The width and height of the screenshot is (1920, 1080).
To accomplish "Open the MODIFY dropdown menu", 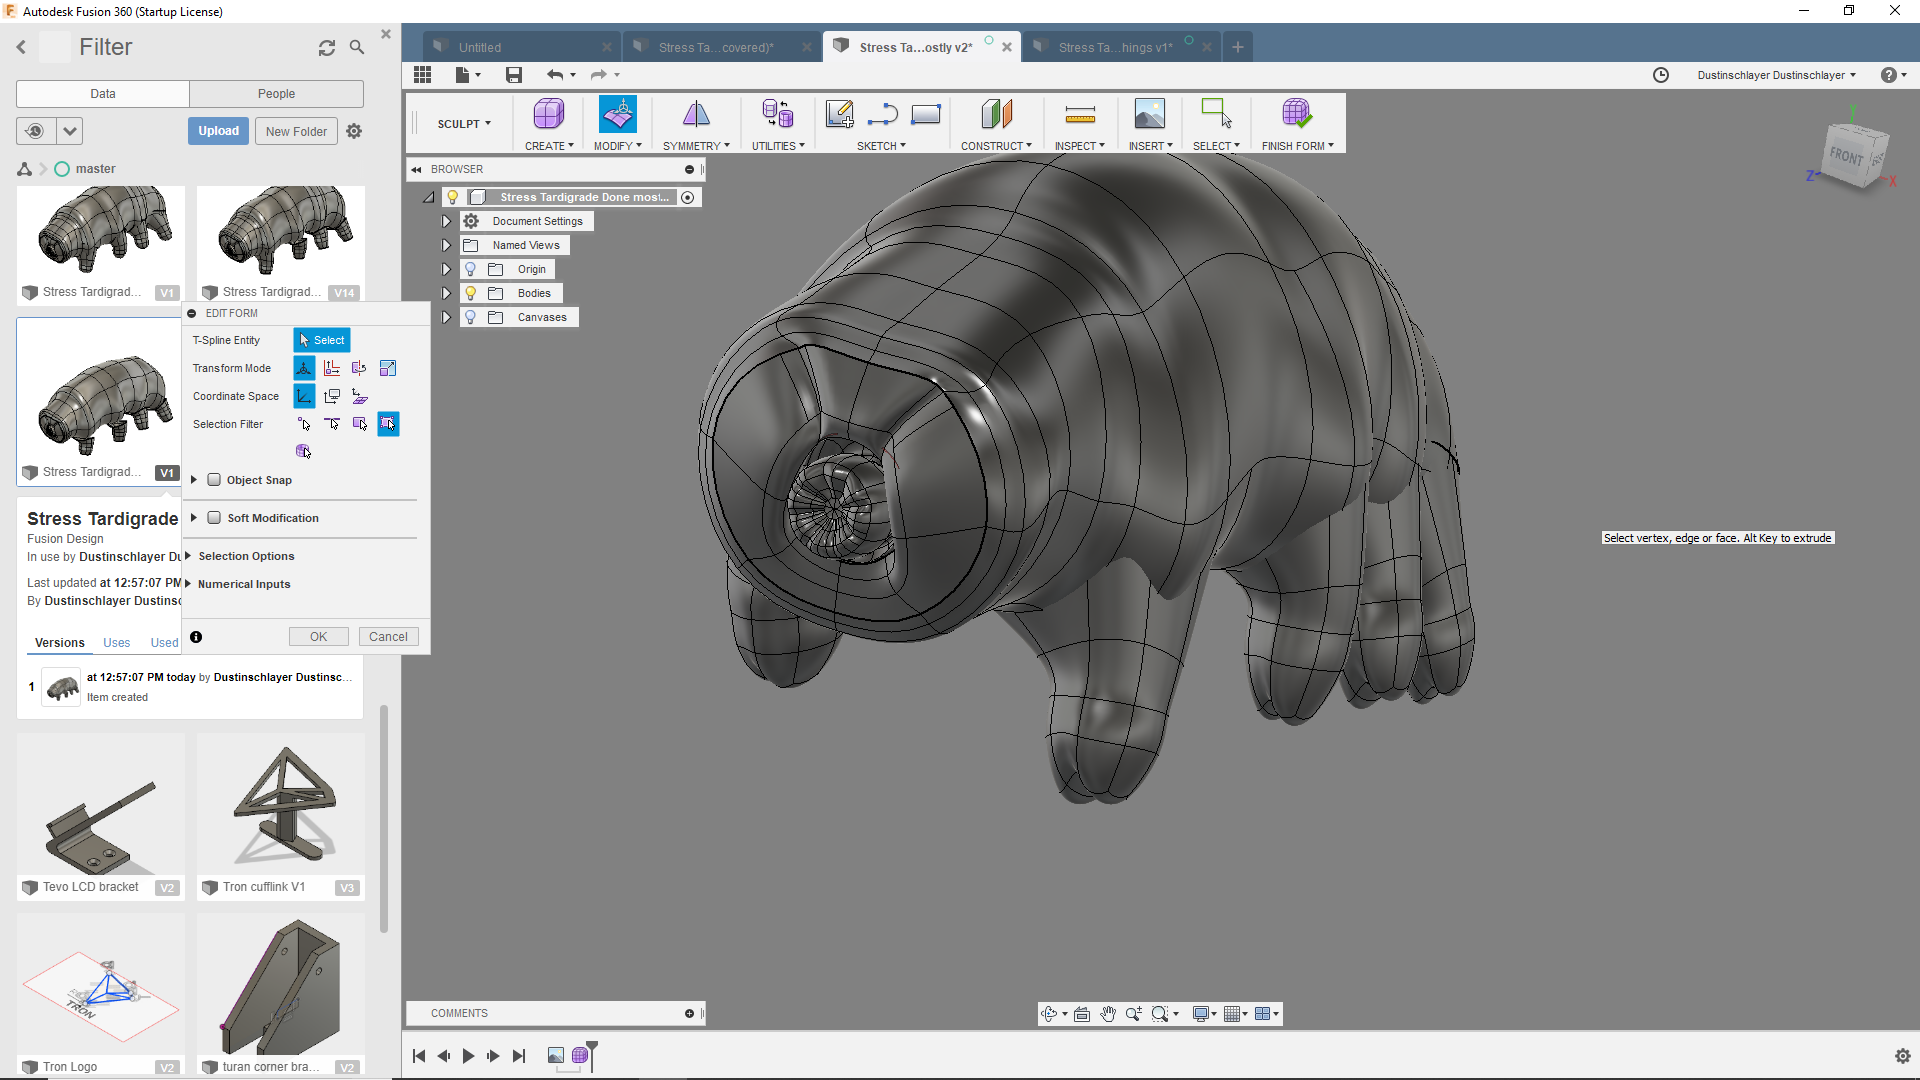I will point(617,146).
